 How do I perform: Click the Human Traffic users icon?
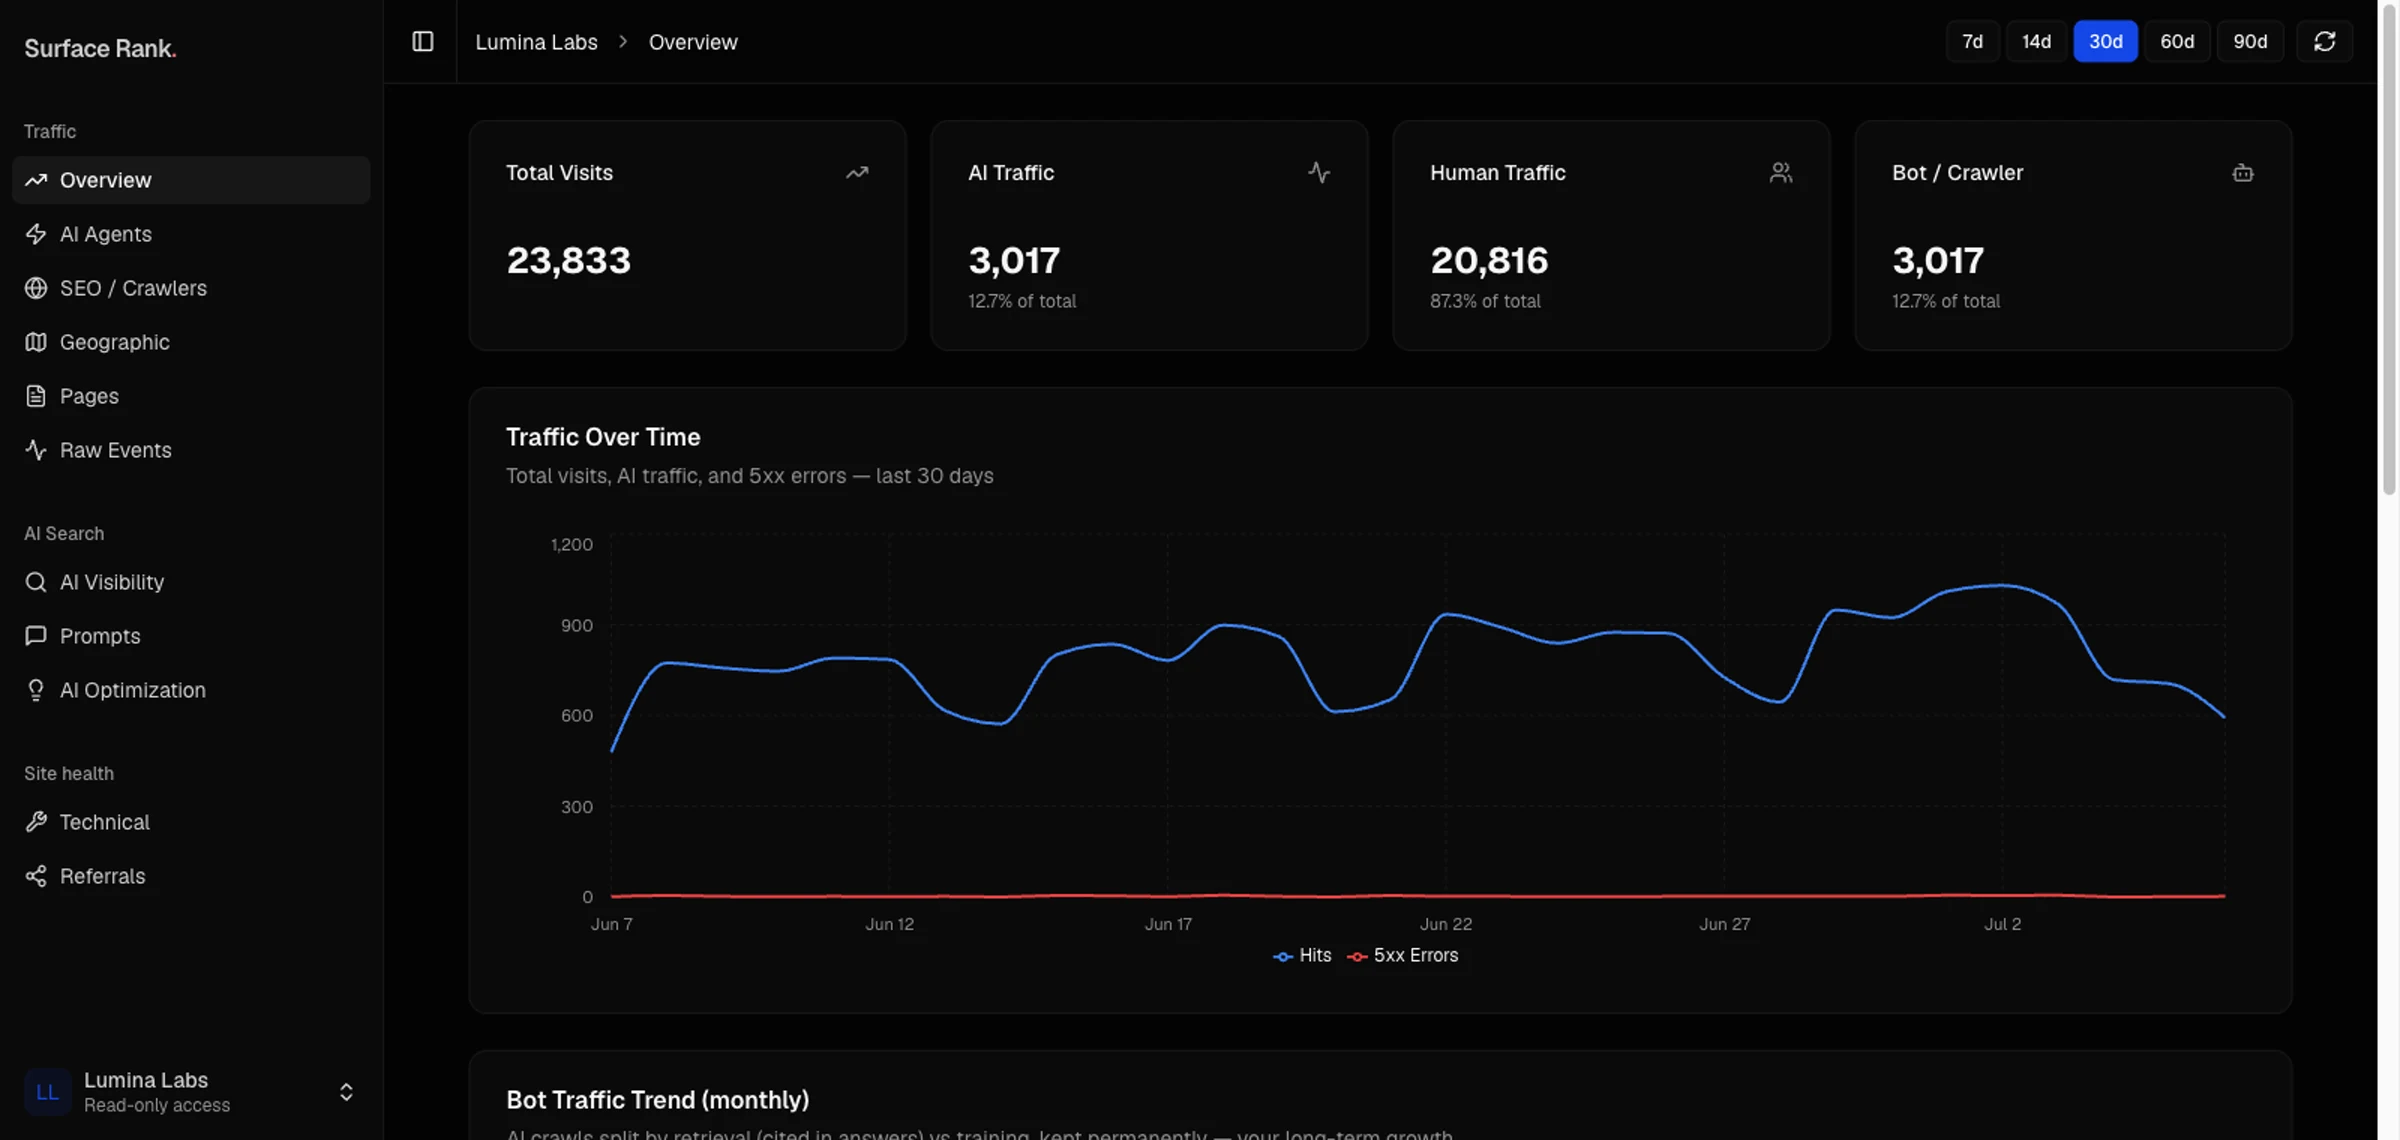(x=1781, y=173)
